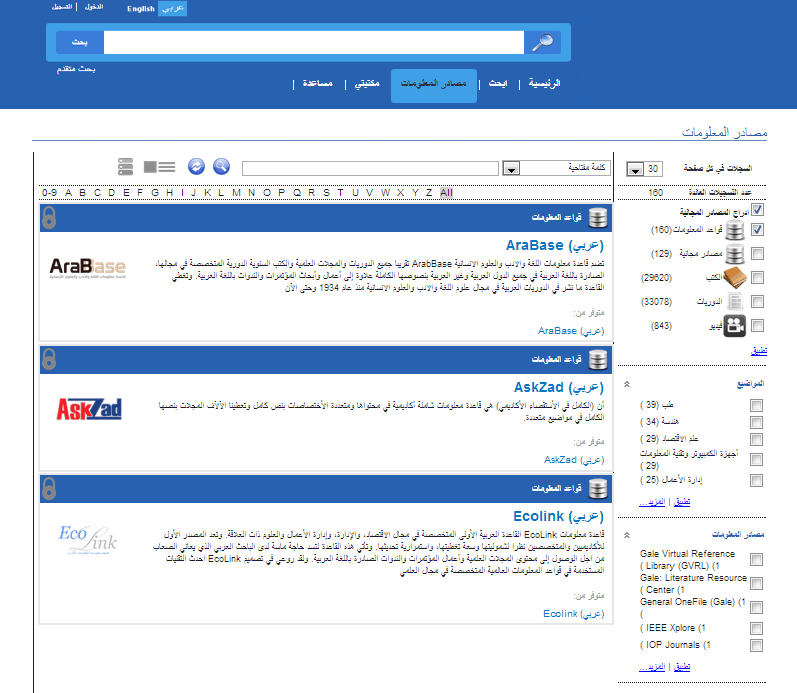
Task: Check the video (843) checkbox
Action: (x=757, y=325)
